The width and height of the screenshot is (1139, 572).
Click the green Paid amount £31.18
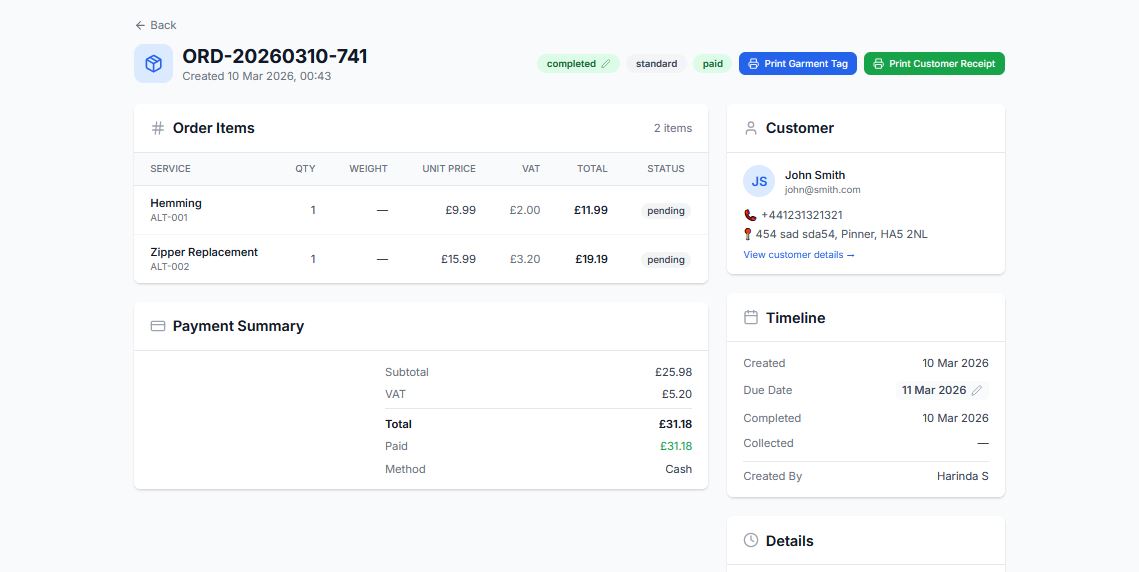pyautogui.click(x=676, y=446)
